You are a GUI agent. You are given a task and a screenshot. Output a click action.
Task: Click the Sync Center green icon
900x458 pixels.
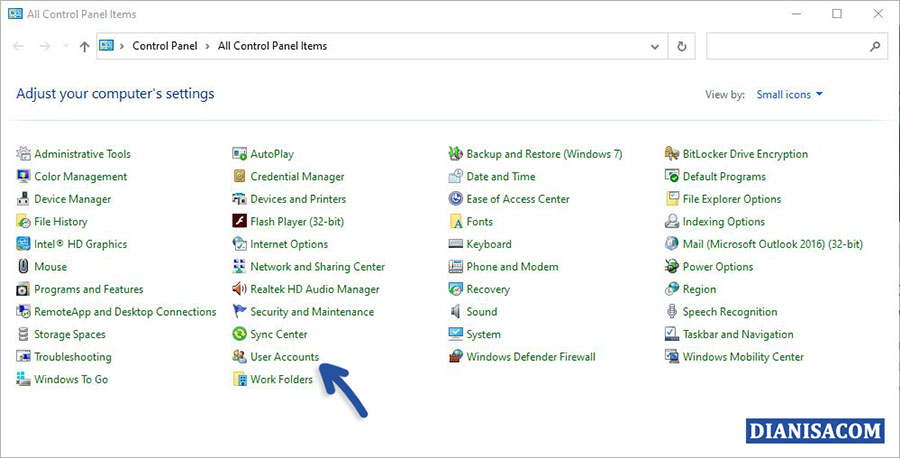tap(239, 334)
